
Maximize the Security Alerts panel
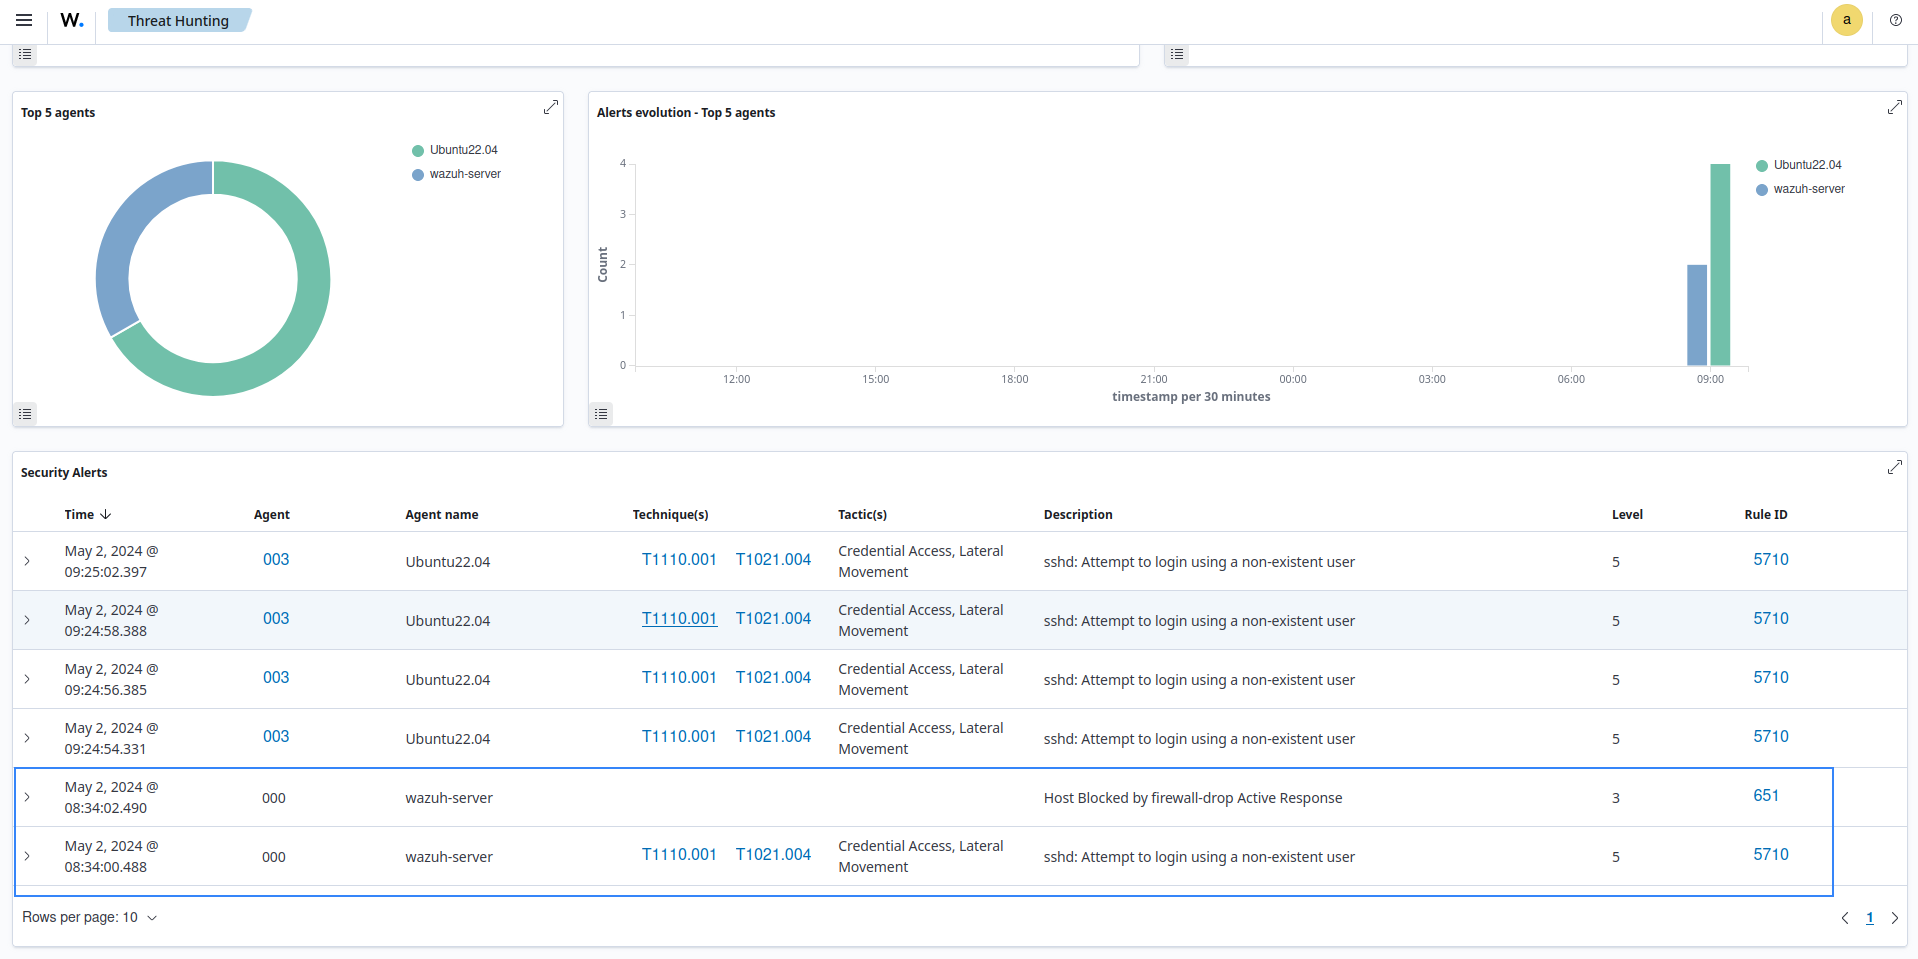click(1894, 467)
